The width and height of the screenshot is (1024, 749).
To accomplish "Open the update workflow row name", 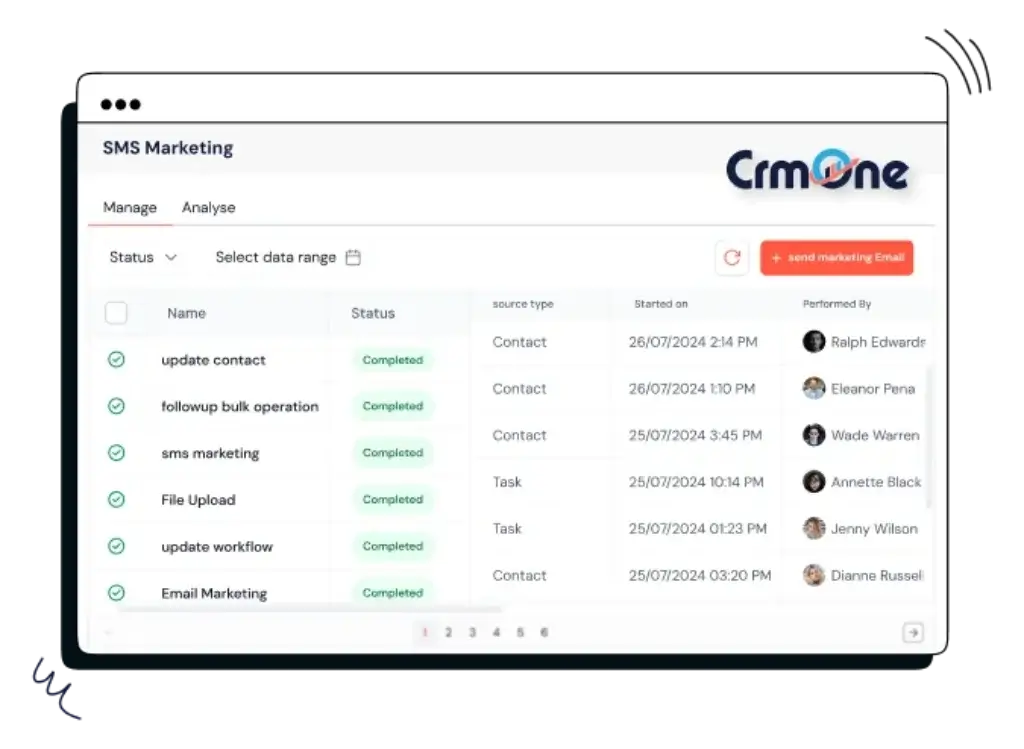I will [217, 547].
